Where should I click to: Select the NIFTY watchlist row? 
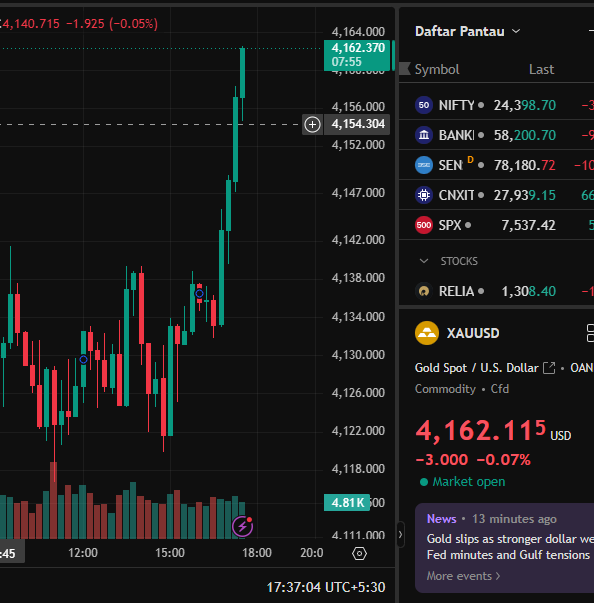pyautogui.click(x=496, y=105)
